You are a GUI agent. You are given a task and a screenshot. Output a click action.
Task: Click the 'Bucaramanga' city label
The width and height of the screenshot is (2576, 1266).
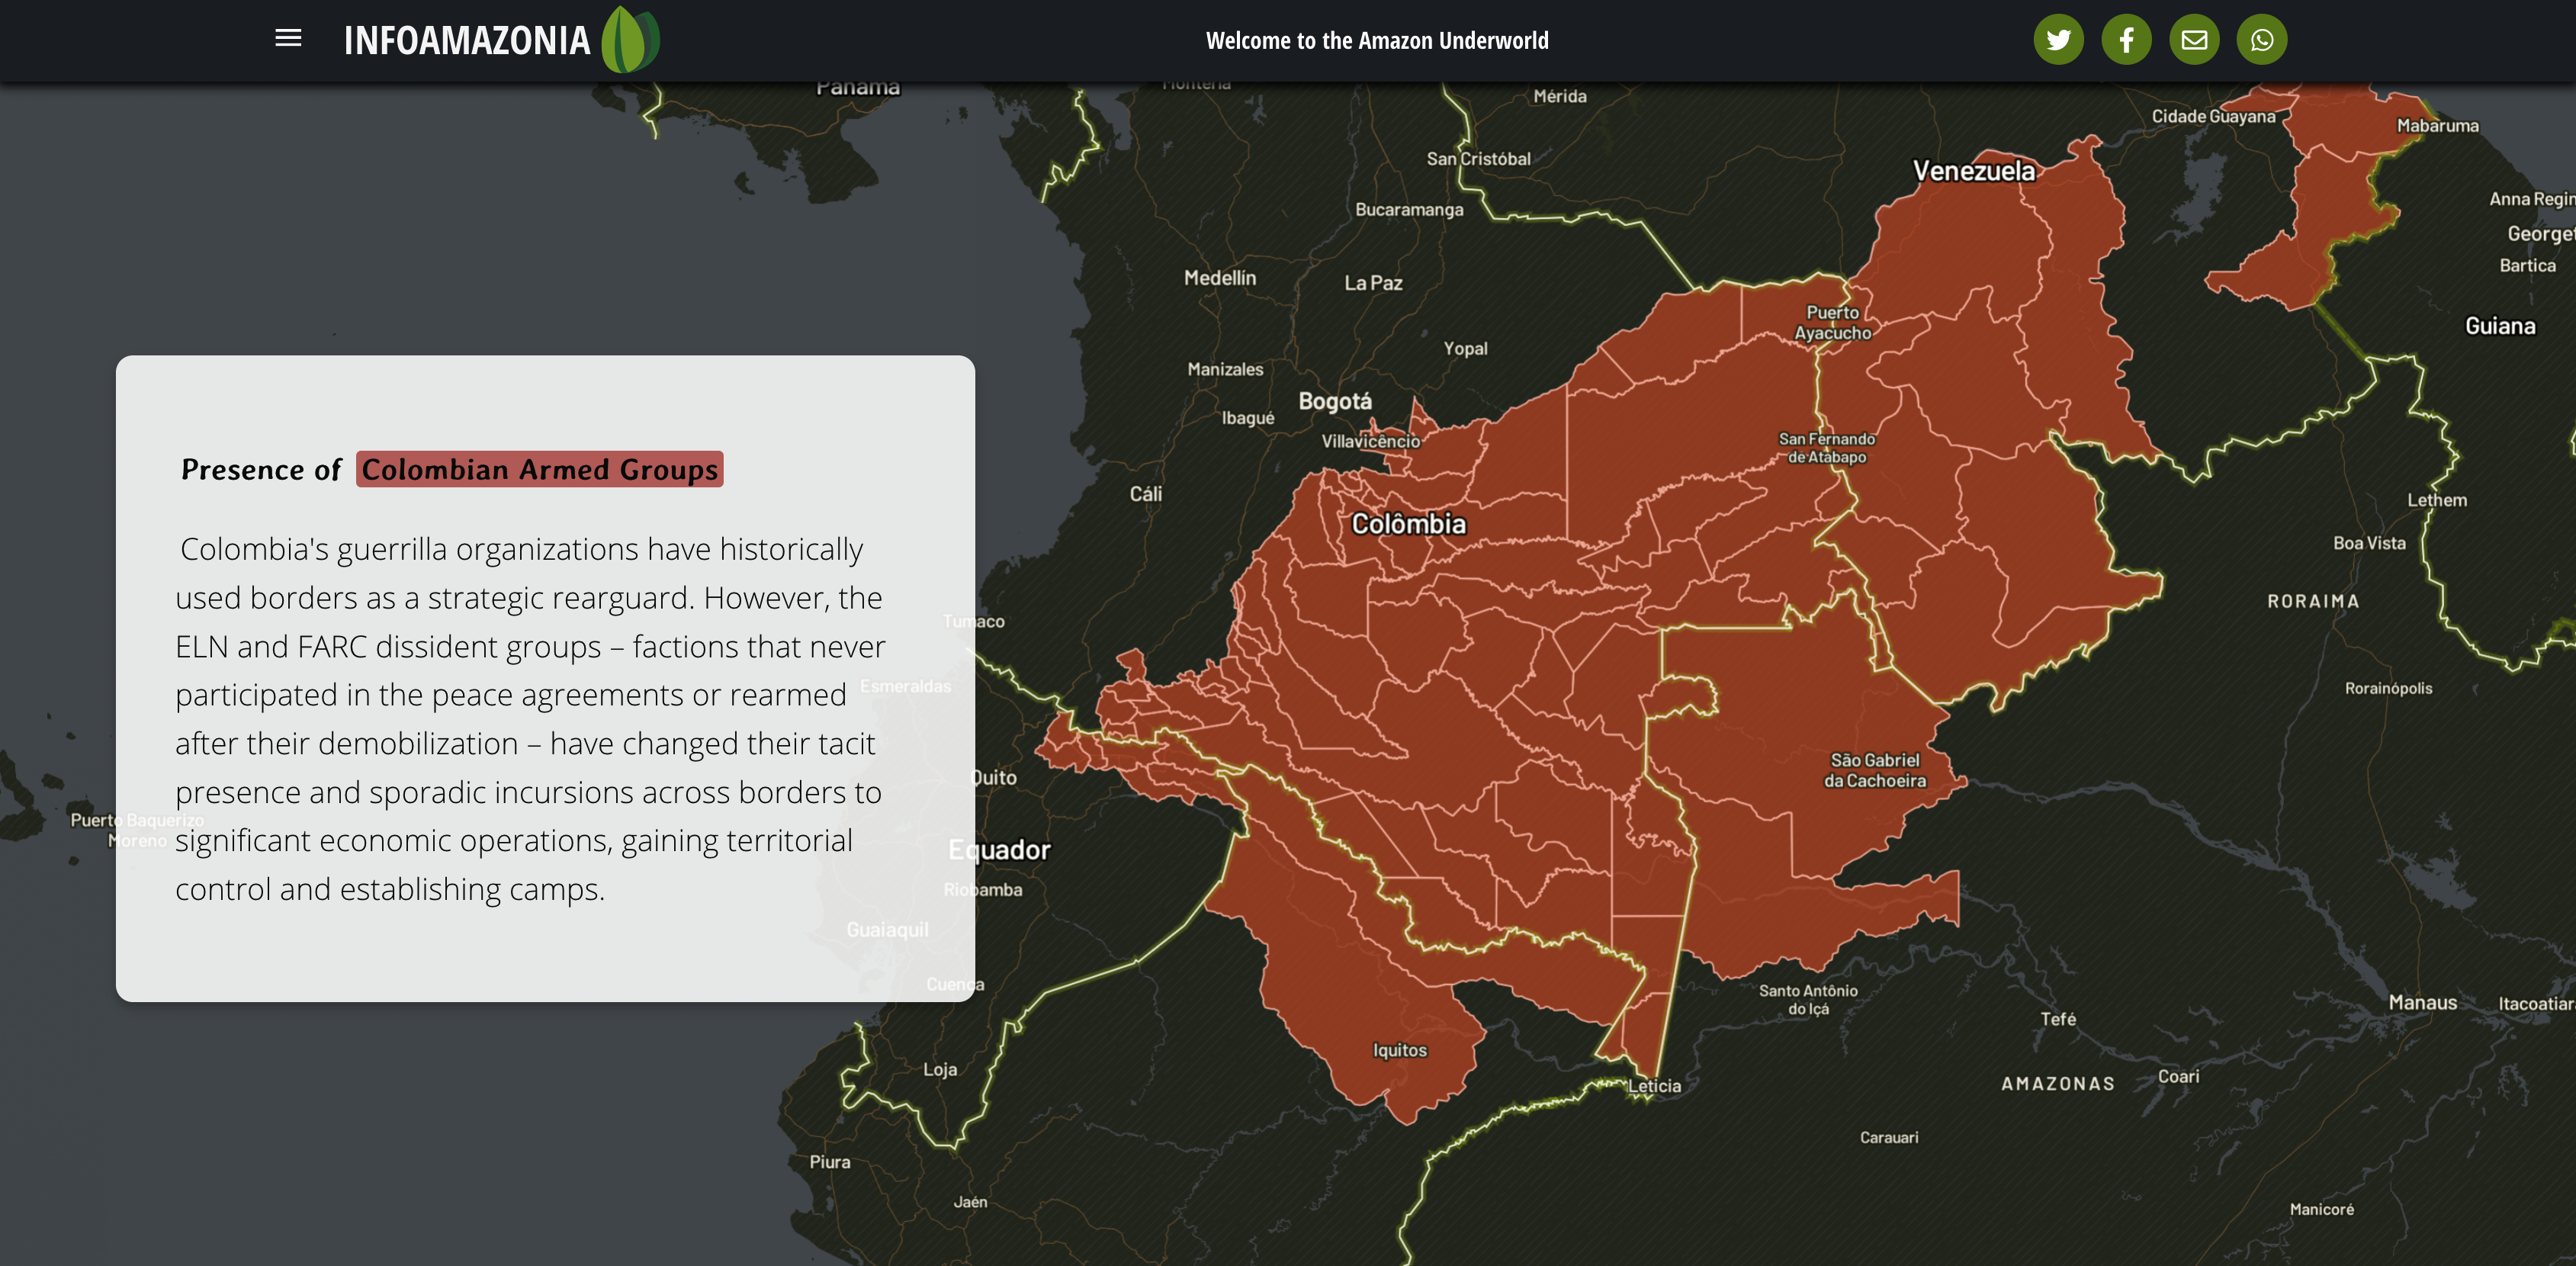click(1409, 210)
